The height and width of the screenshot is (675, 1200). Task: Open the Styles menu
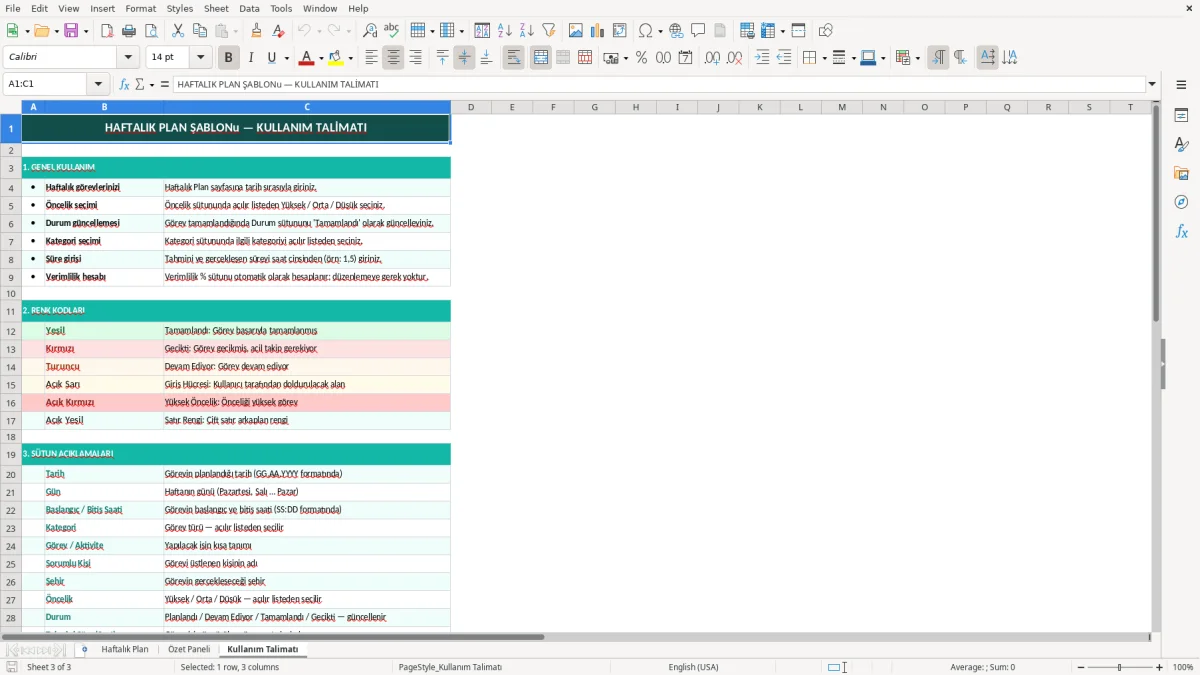[180, 8]
